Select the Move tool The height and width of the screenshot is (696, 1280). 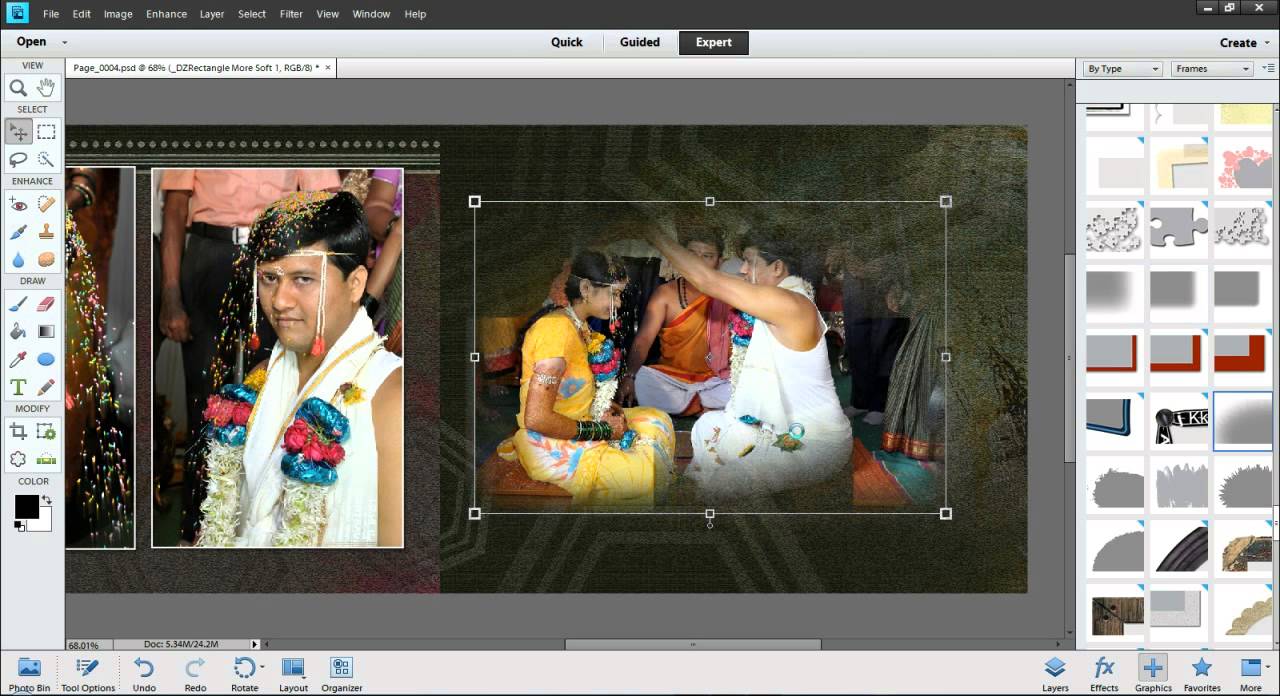point(18,131)
